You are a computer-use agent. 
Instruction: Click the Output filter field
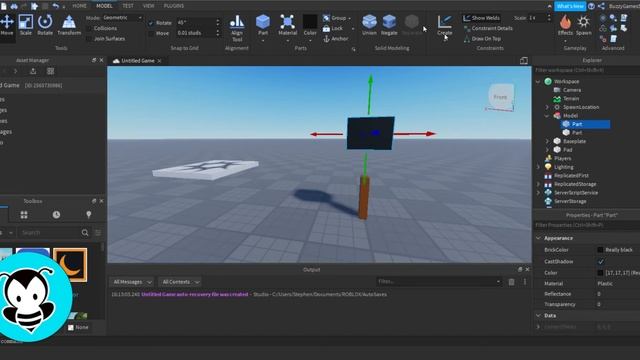point(438,282)
